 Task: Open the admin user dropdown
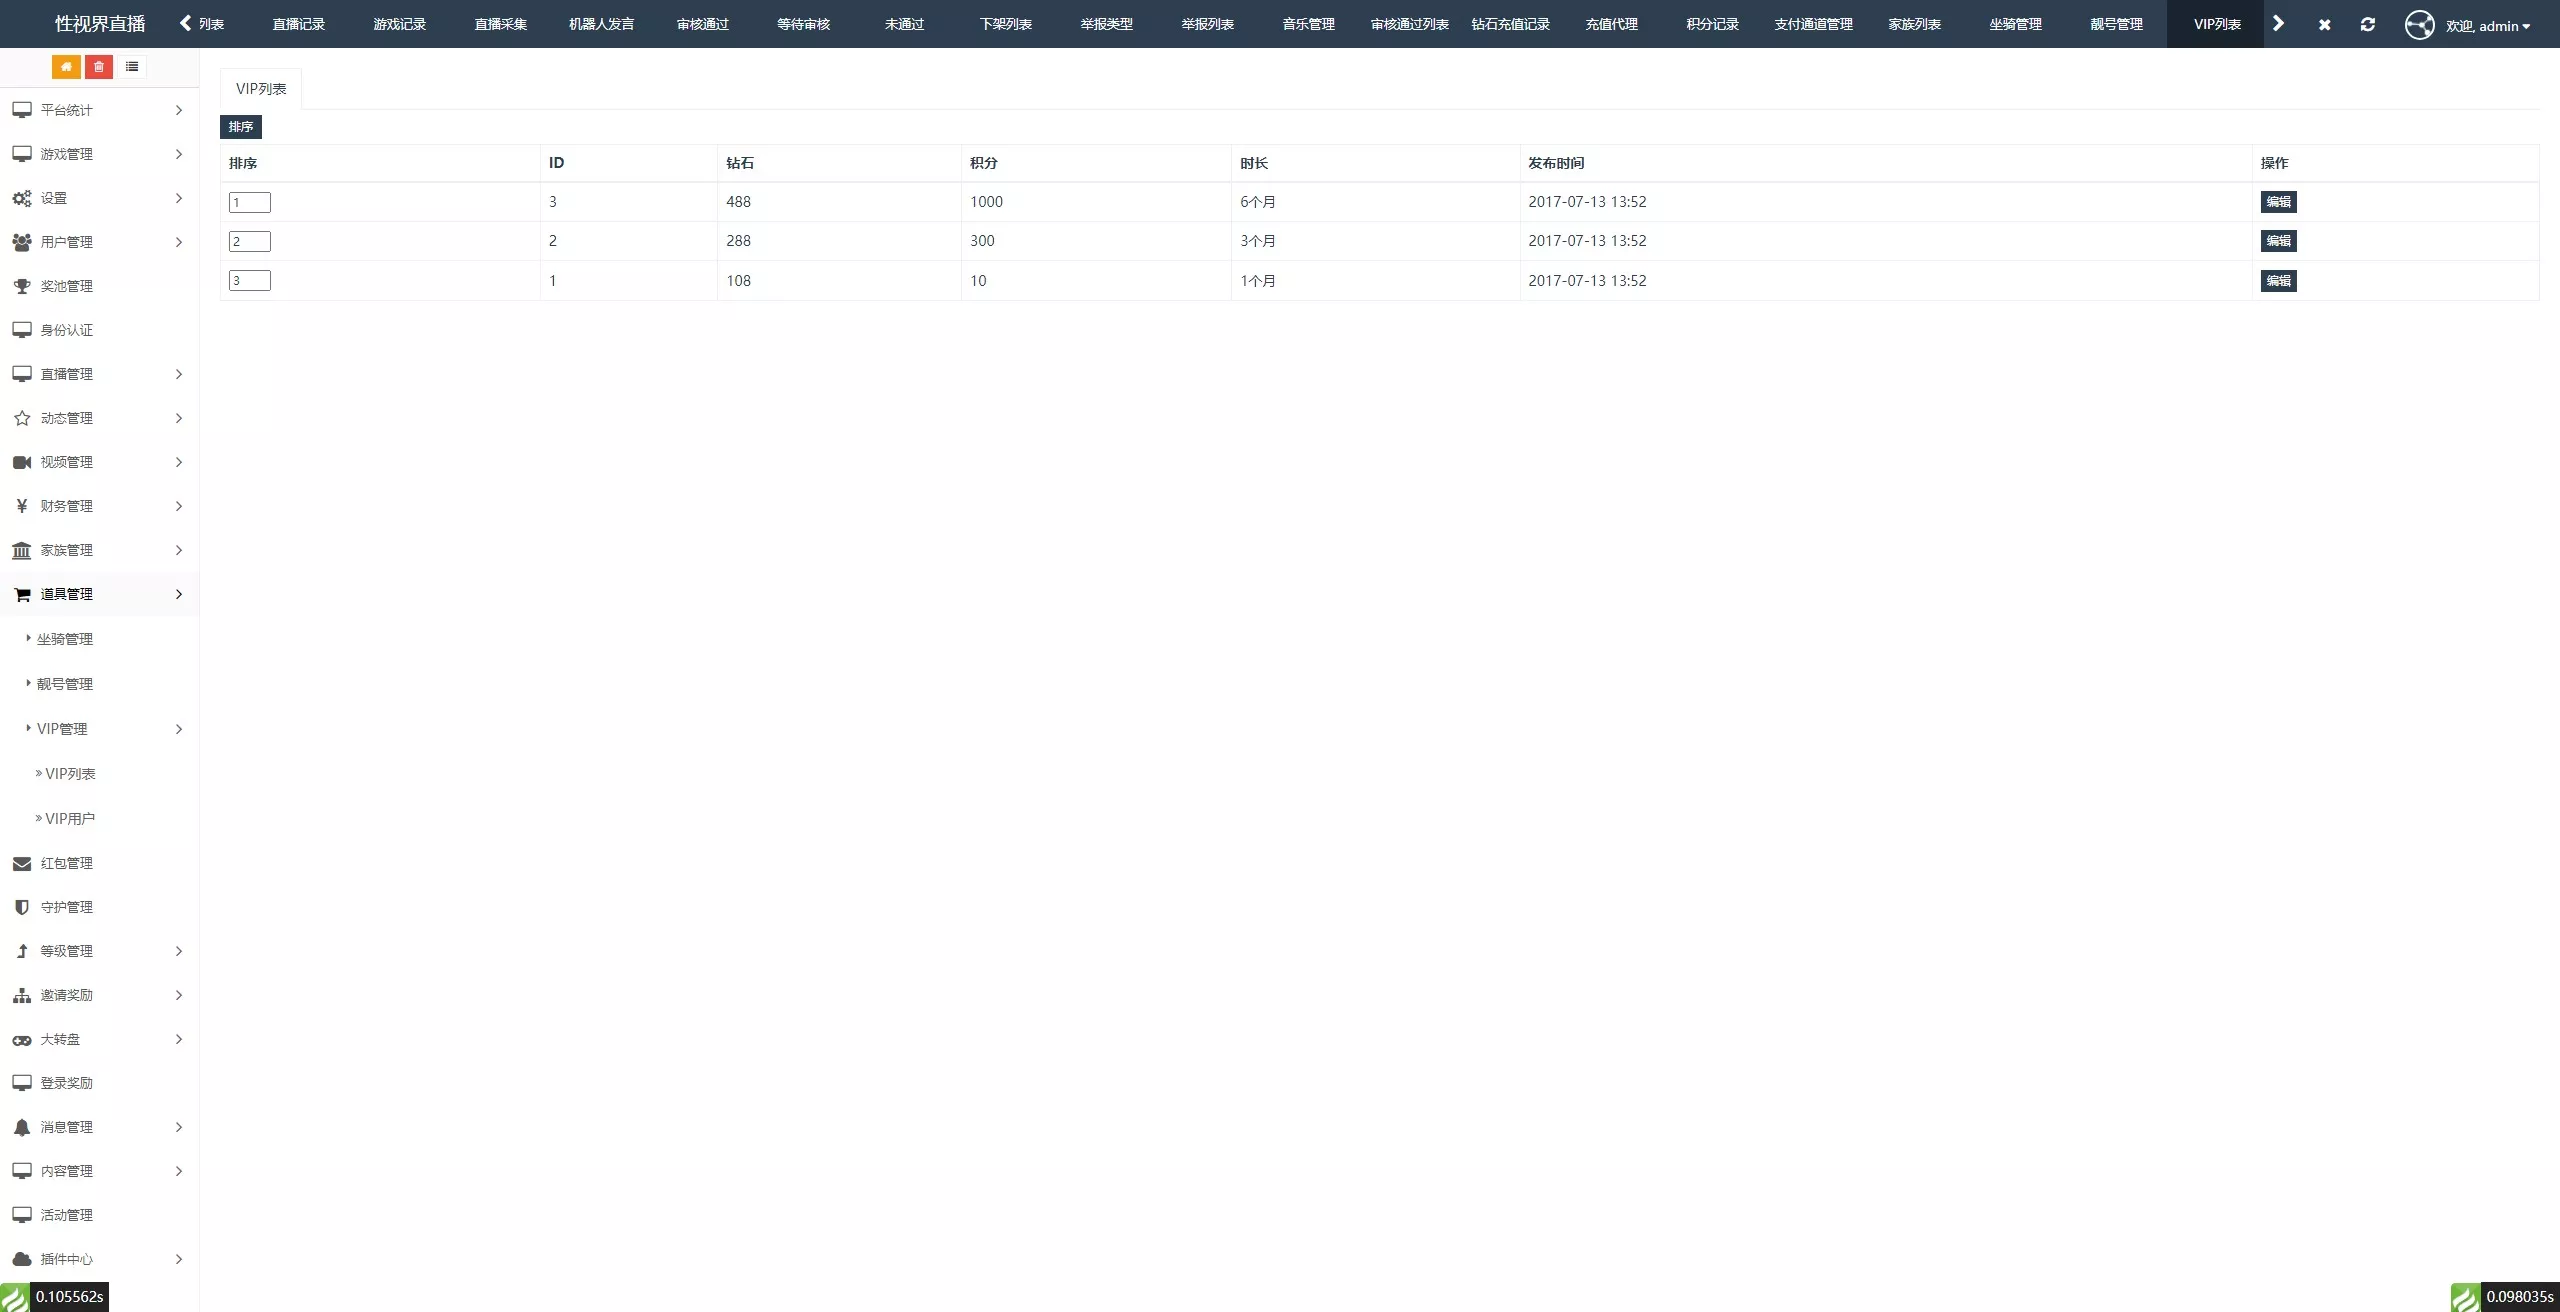point(2488,26)
